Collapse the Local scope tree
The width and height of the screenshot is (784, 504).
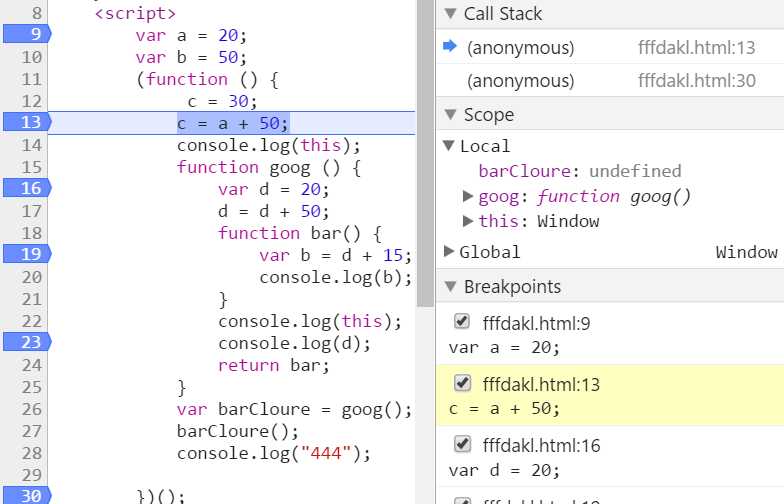[448, 146]
